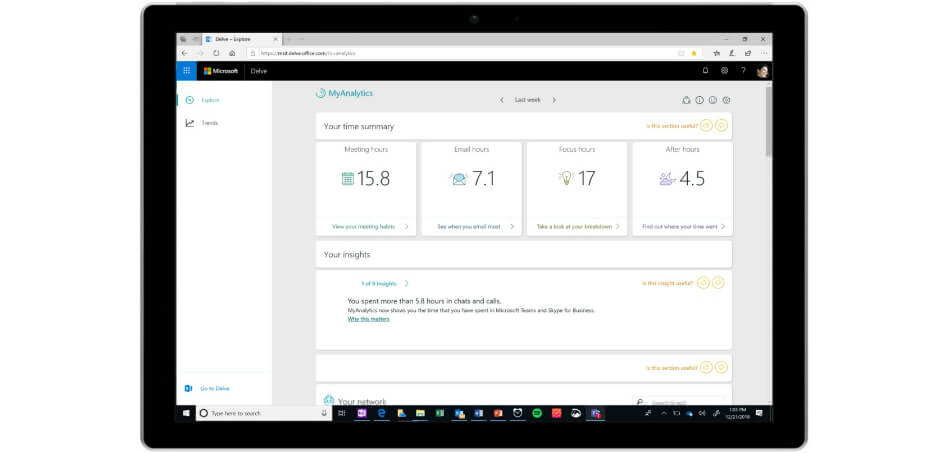
Task: Go to the previous week
Action: [502, 100]
